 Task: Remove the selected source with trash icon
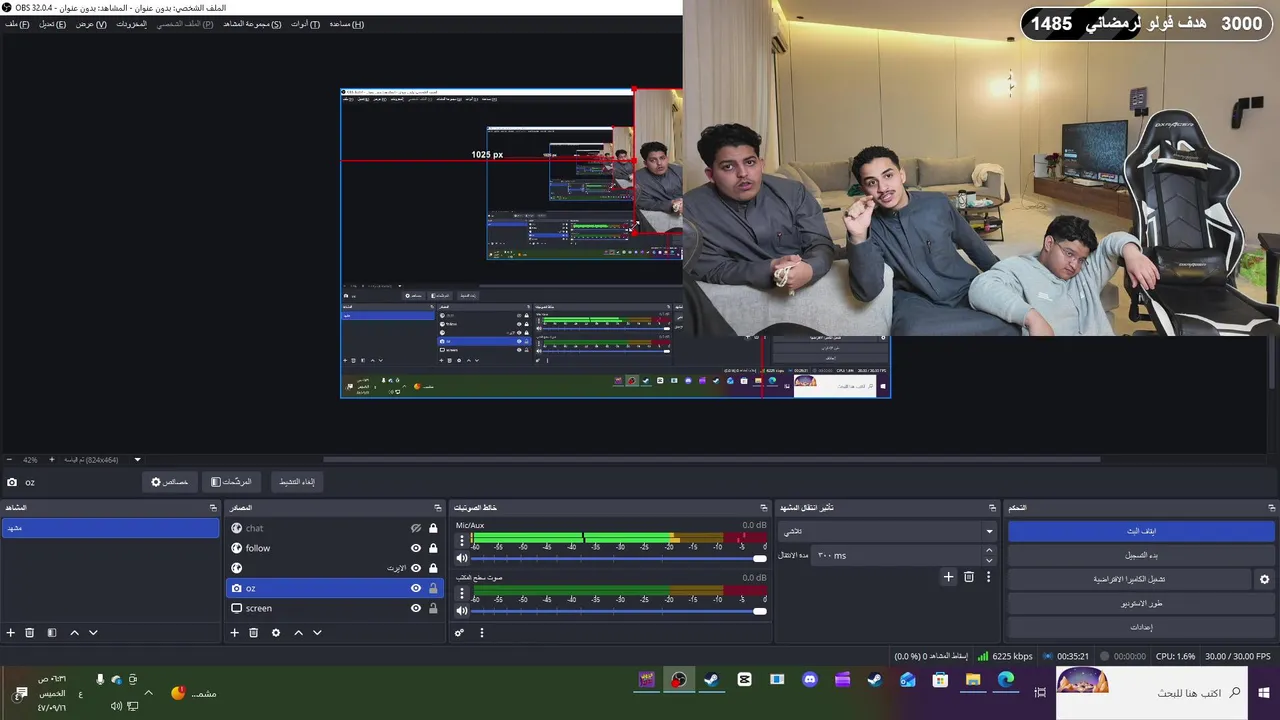[x=254, y=633]
